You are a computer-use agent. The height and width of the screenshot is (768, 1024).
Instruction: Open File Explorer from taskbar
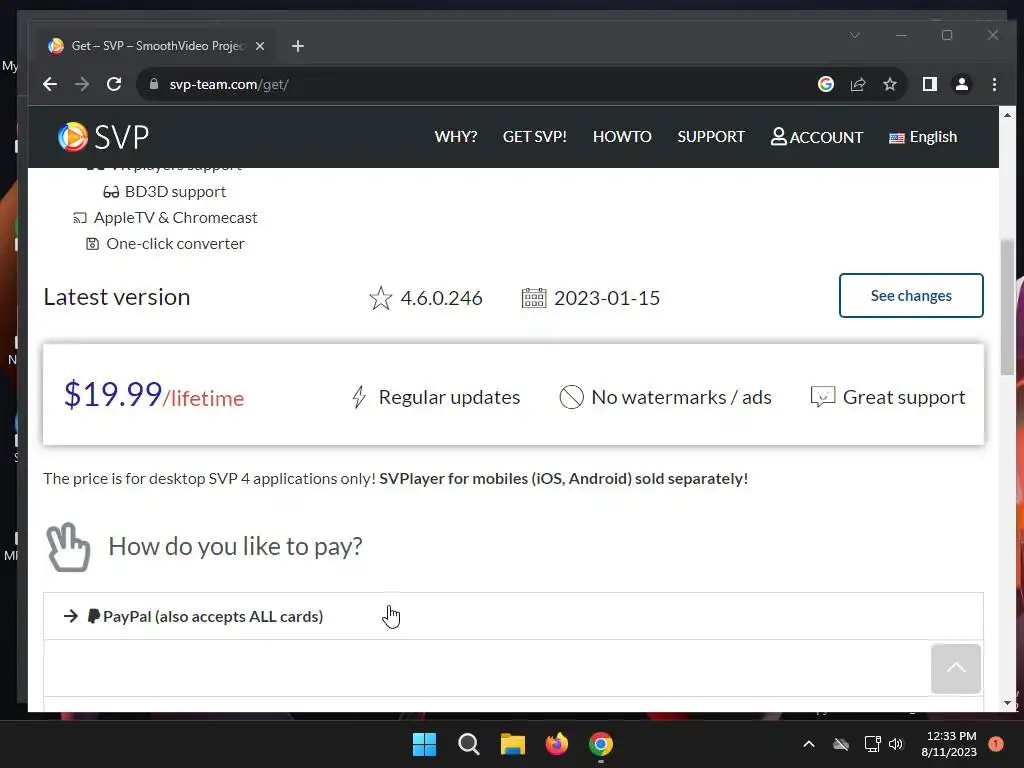coord(513,744)
